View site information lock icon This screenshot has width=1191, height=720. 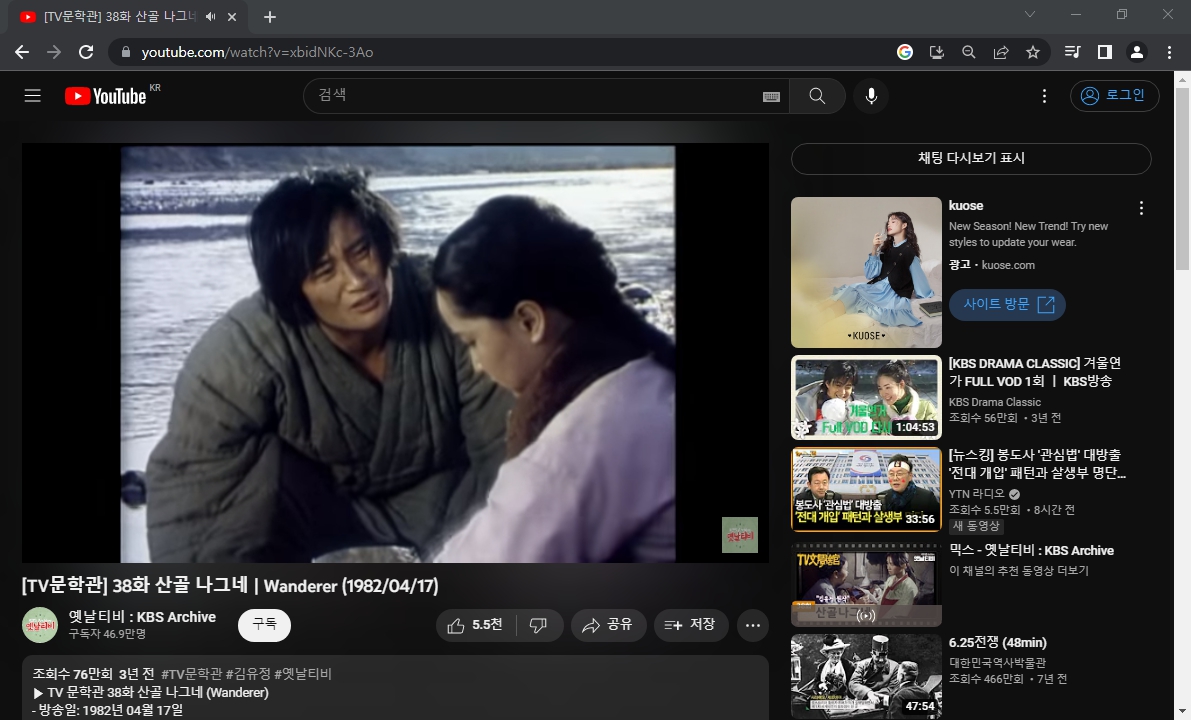pyautogui.click(x=125, y=52)
